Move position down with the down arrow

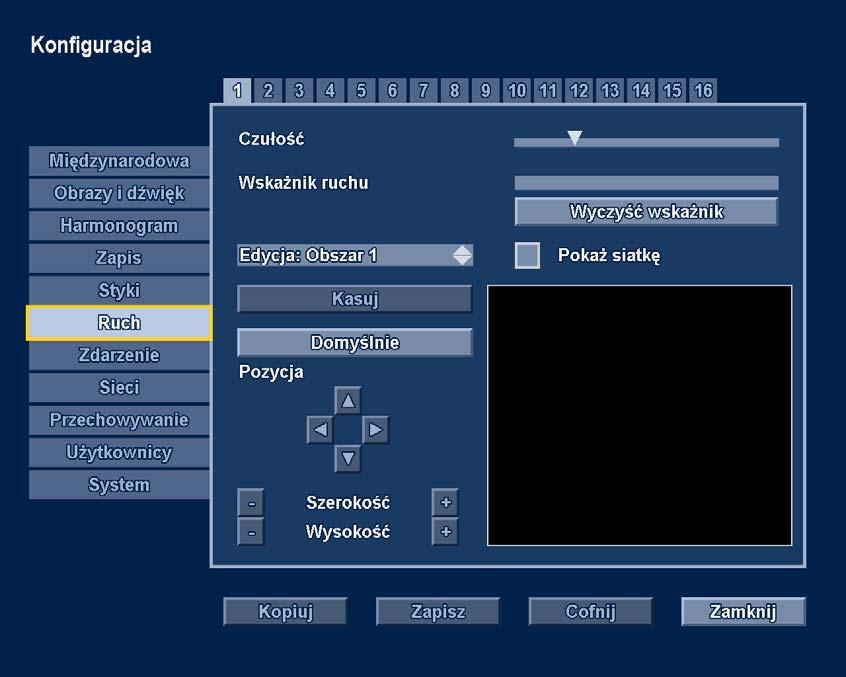pyautogui.click(x=348, y=459)
